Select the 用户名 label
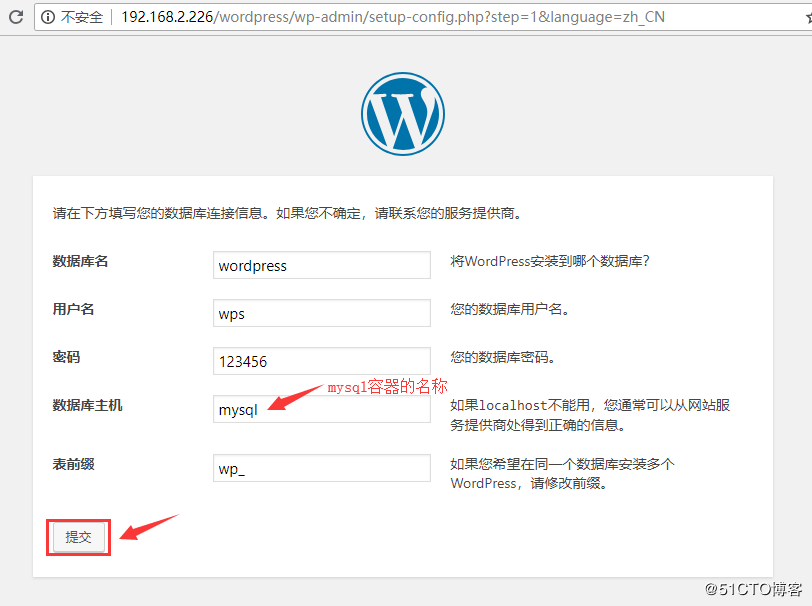The width and height of the screenshot is (812, 606). 73,309
